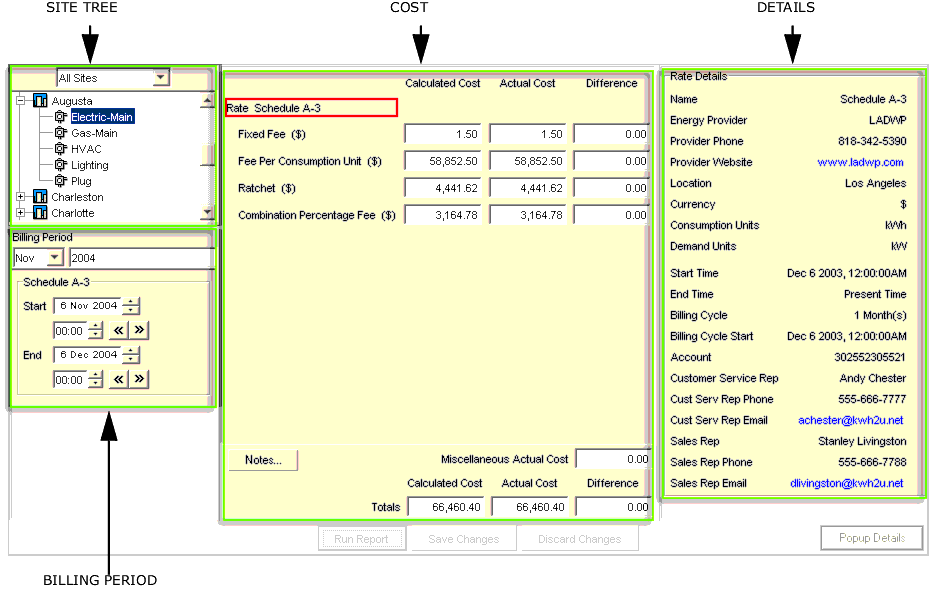Click the Miscellaneous Actual Cost field
The height and width of the screenshot is (603, 932).
point(612,459)
